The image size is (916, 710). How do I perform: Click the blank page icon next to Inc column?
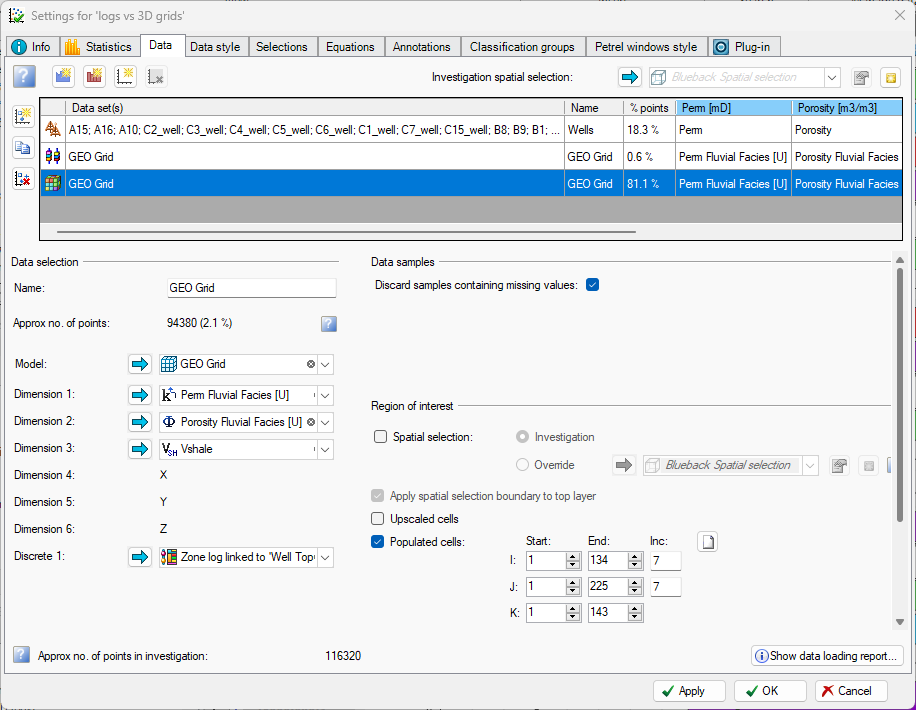click(x=707, y=542)
